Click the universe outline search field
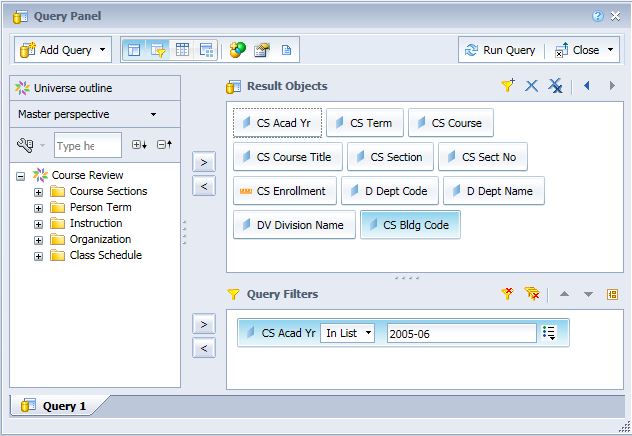The height and width of the screenshot is (436, 632). coord(87,145)
